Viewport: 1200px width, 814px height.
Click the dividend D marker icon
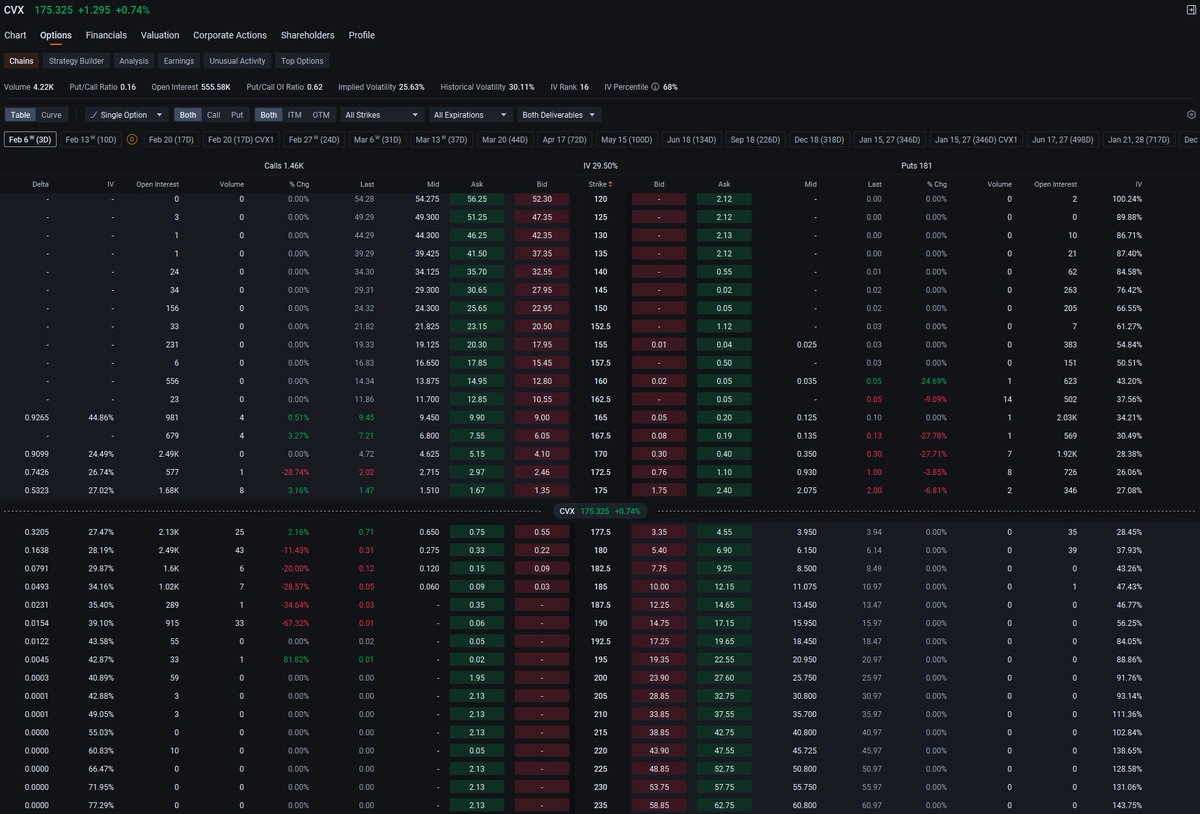132,140
